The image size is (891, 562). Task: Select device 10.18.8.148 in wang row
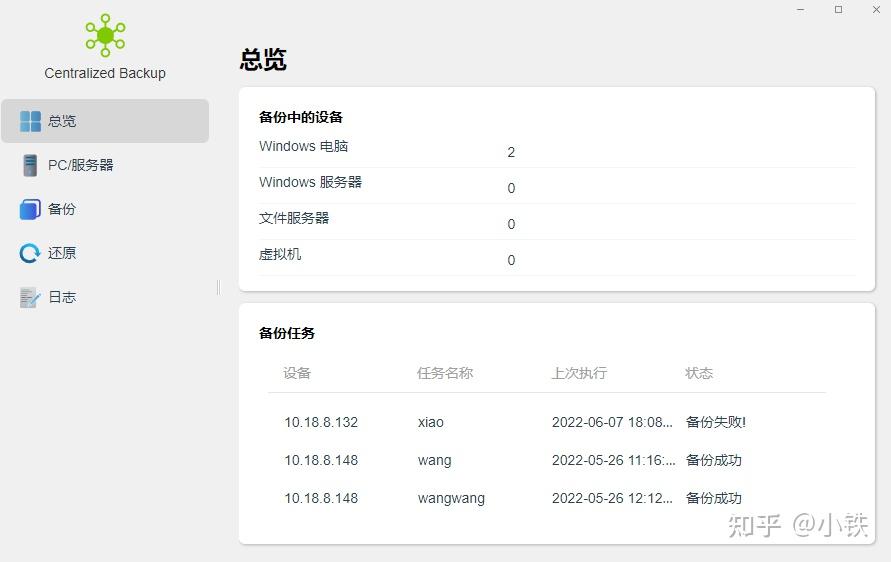pos(321,460)
